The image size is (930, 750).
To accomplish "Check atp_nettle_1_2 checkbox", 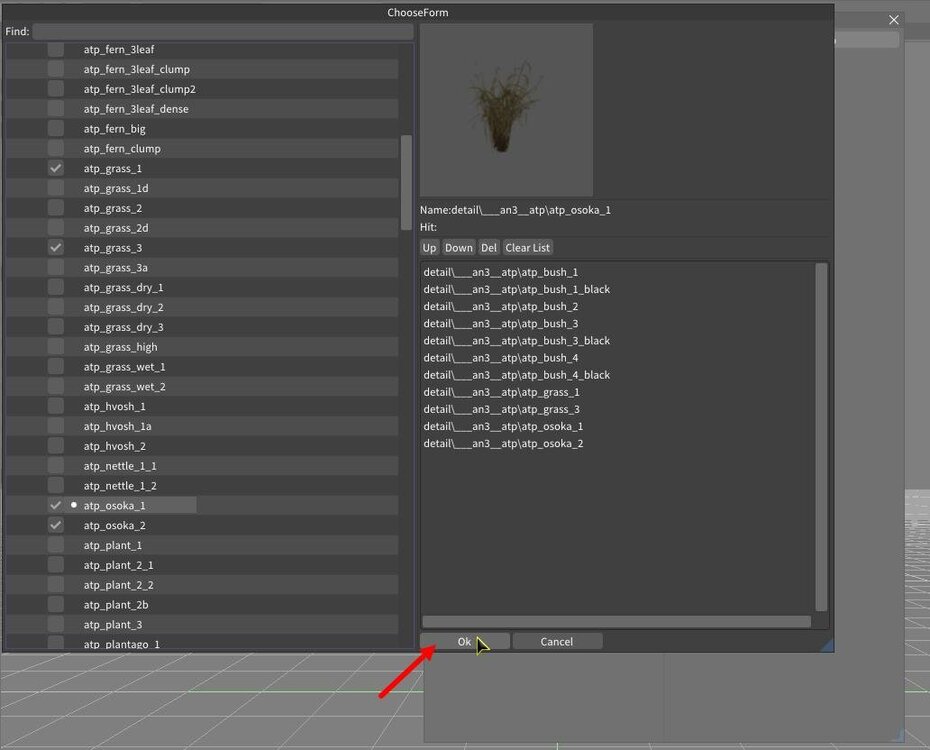I will coord(56,486).
